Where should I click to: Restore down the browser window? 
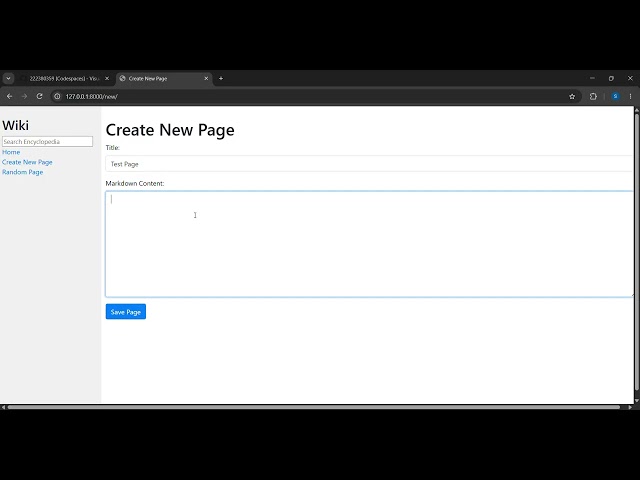pos(611,78)
